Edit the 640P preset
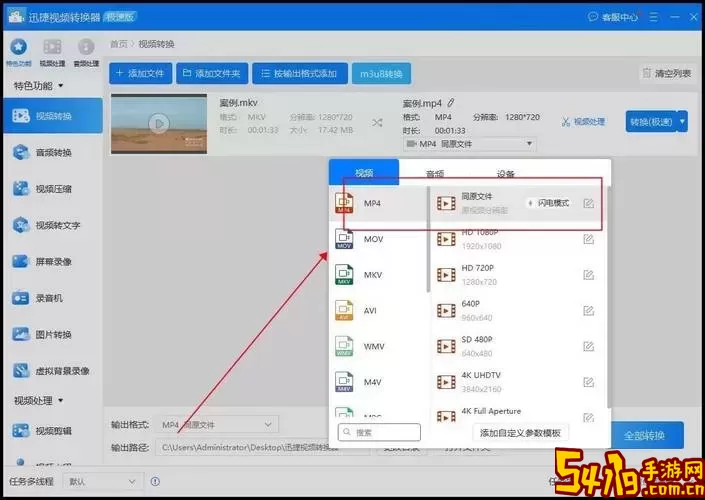 tap(589, 311)
